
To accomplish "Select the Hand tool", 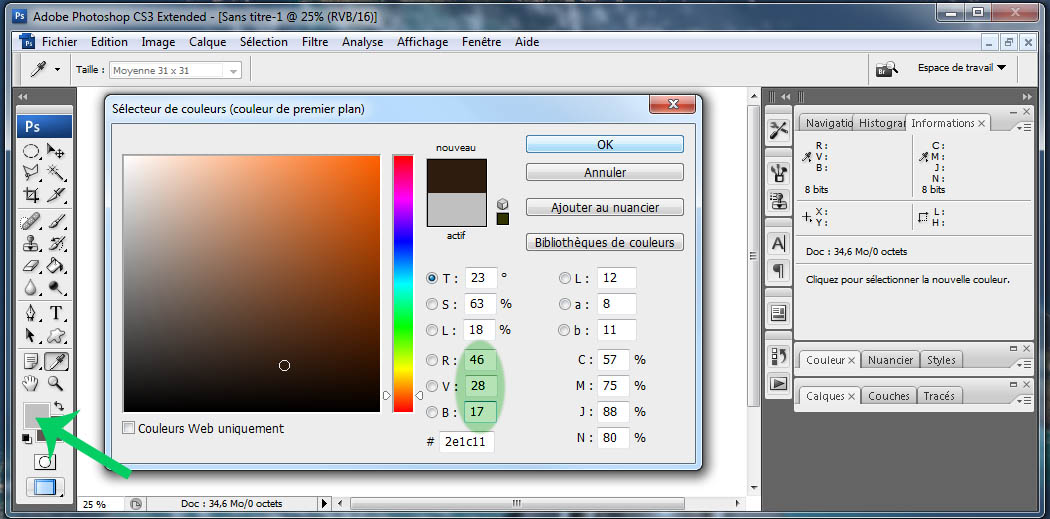I will click(x=31, y=384).
